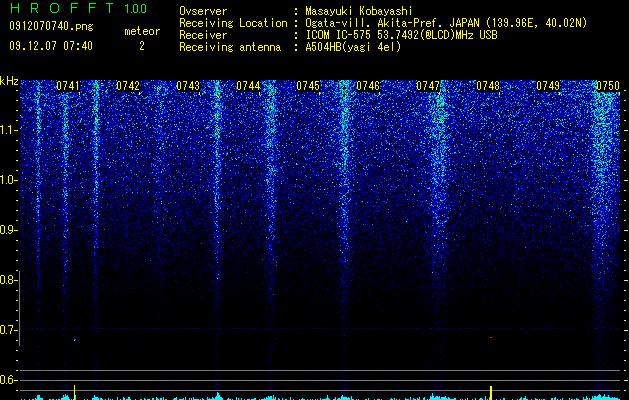Viewport: 629px width, 400px height.
Task: Click the 0748 time label
Action: pyautogui.click(x=488, y=86)
